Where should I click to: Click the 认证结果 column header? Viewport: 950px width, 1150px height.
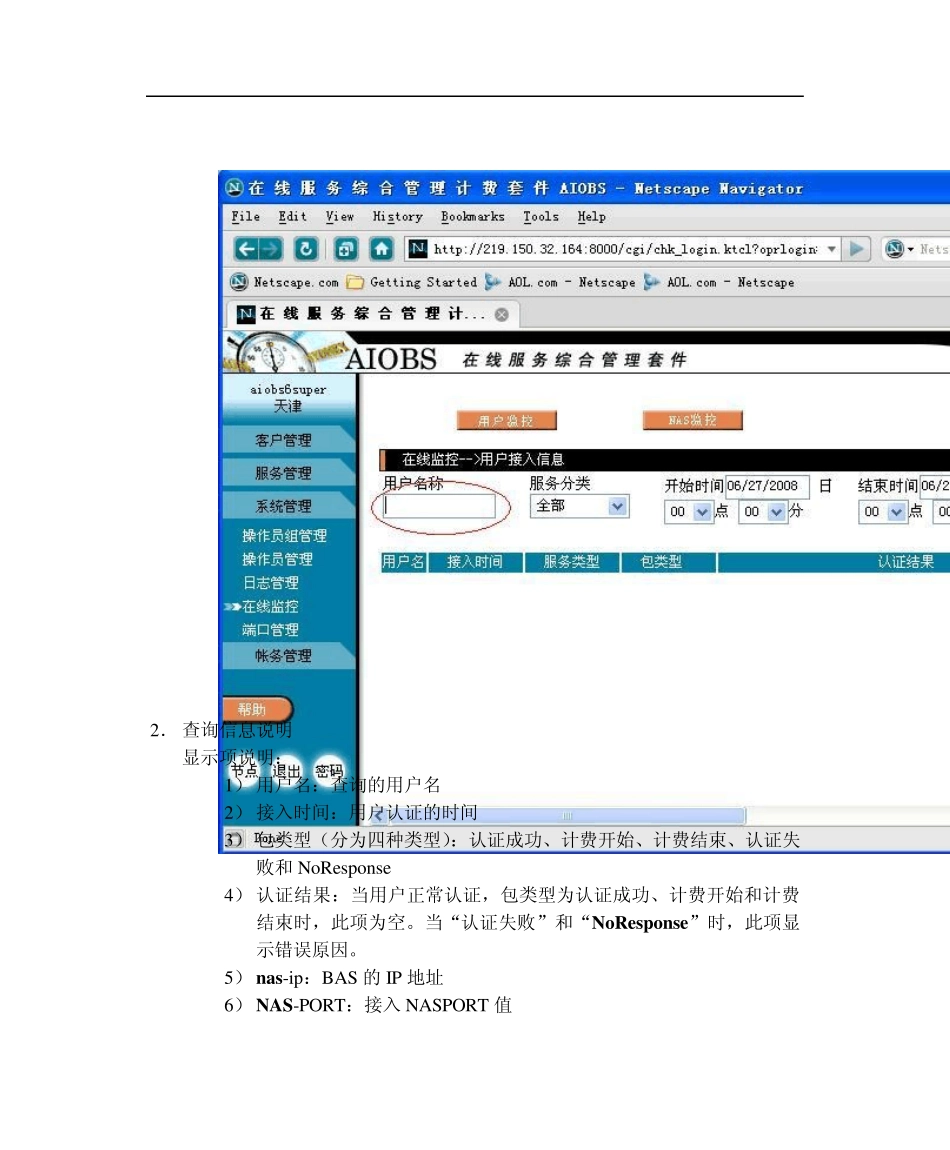click(834, 563)
